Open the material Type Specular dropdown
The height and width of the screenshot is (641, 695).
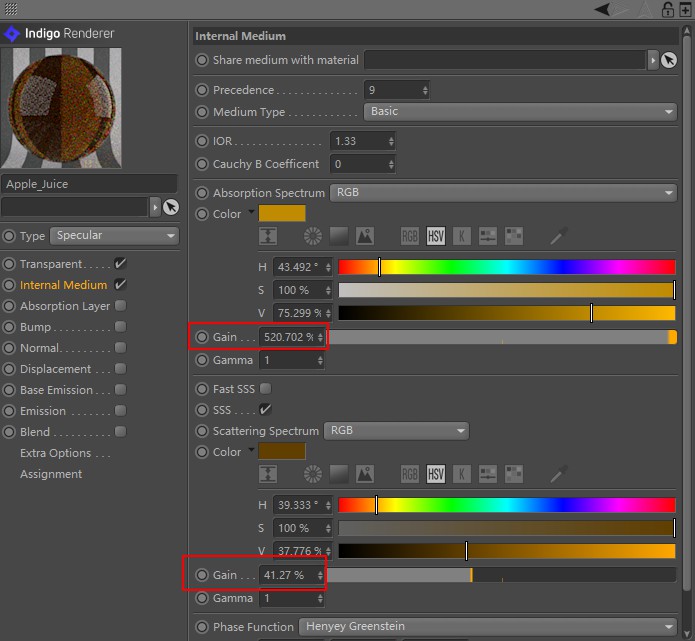click(x=114, y=236)
